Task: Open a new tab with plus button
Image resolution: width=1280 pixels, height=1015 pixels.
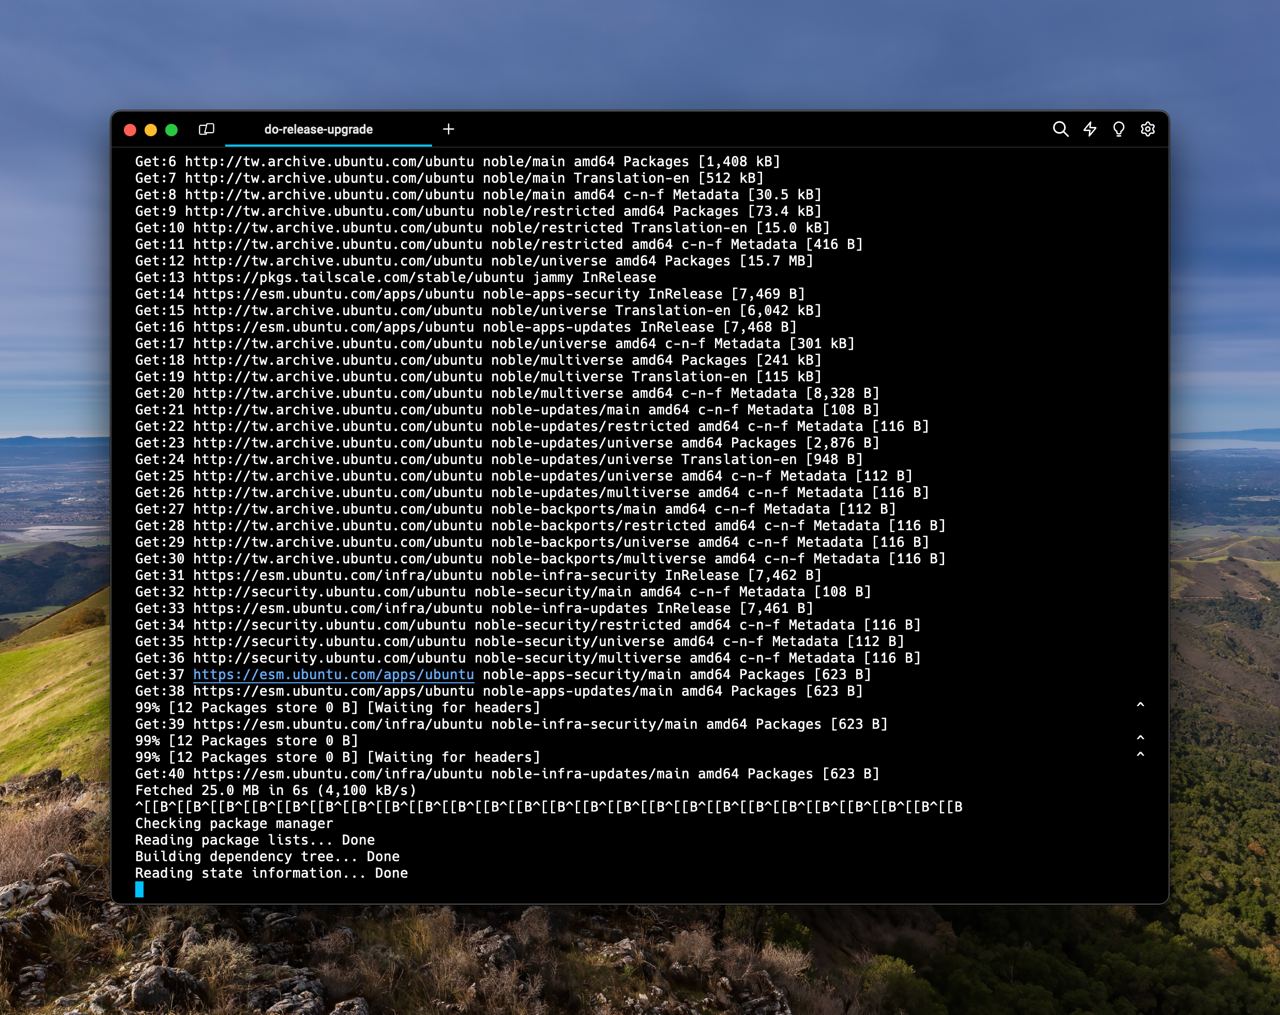Action: point(448,129)
